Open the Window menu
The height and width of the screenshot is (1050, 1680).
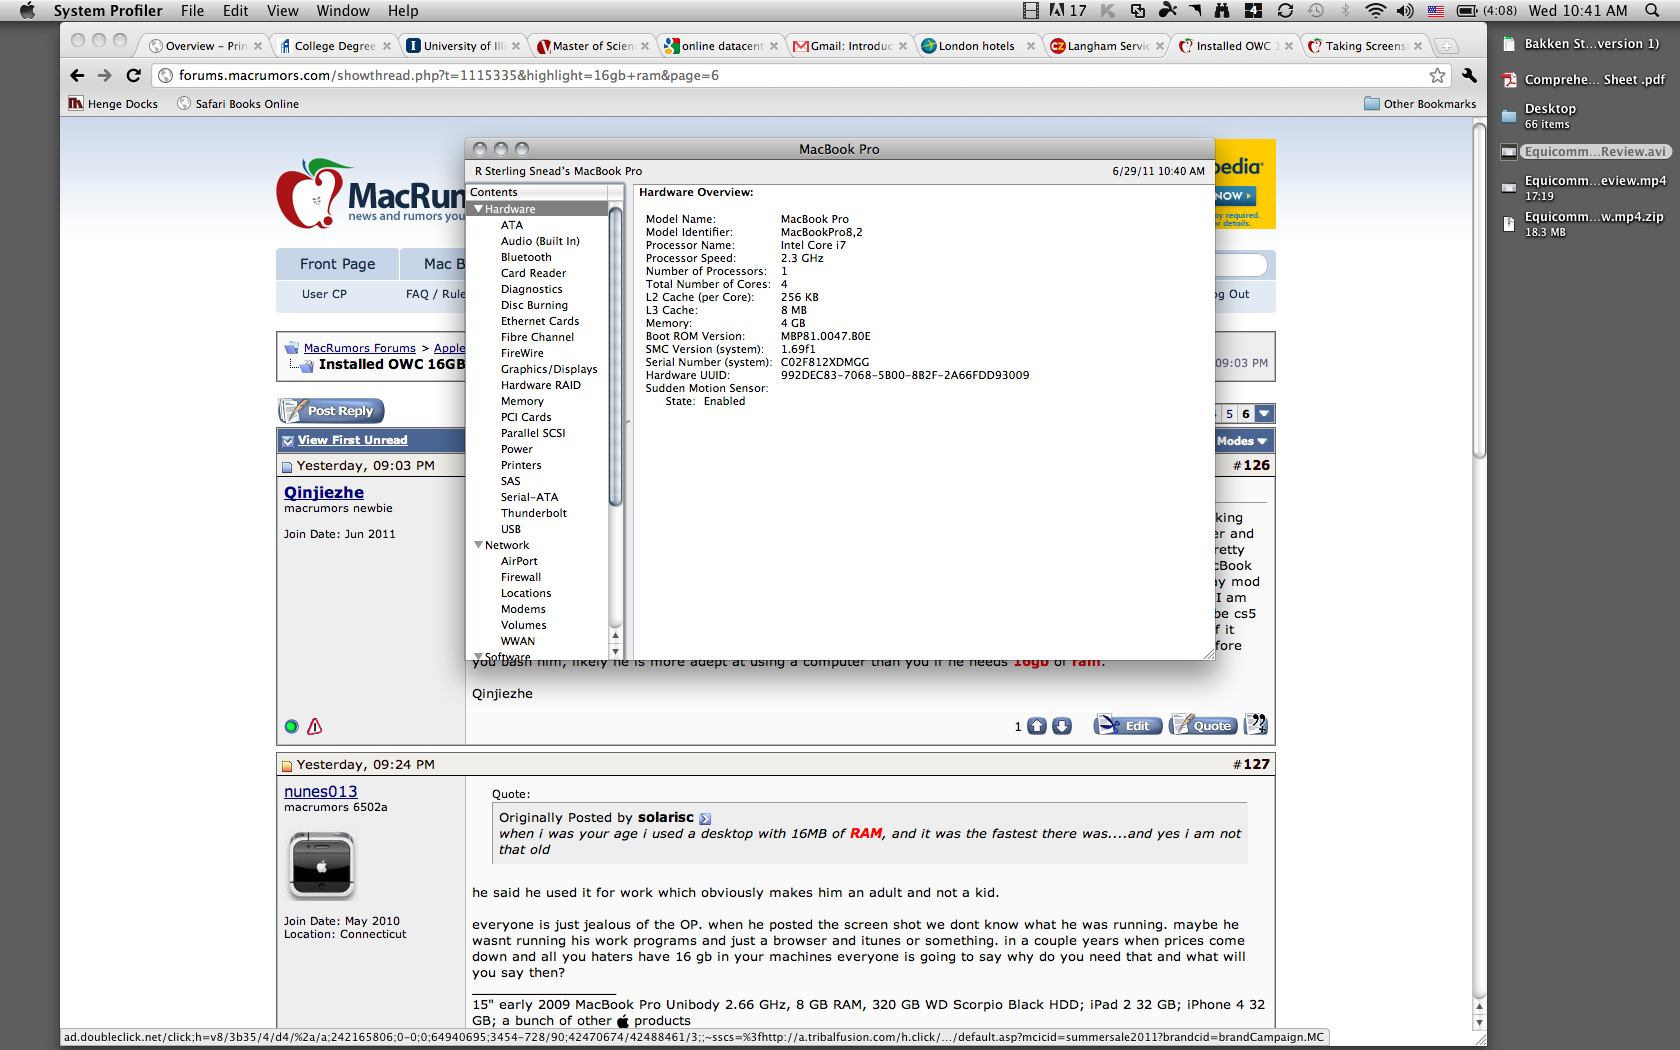pyautogui.click(x=343, y=11)
